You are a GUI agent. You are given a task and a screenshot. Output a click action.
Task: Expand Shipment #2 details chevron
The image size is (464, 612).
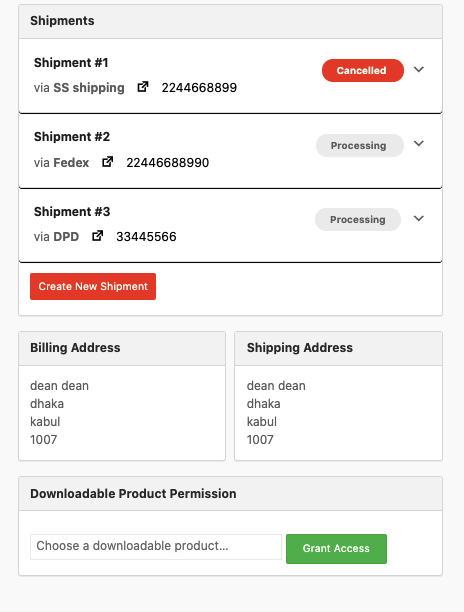[419, 144]
